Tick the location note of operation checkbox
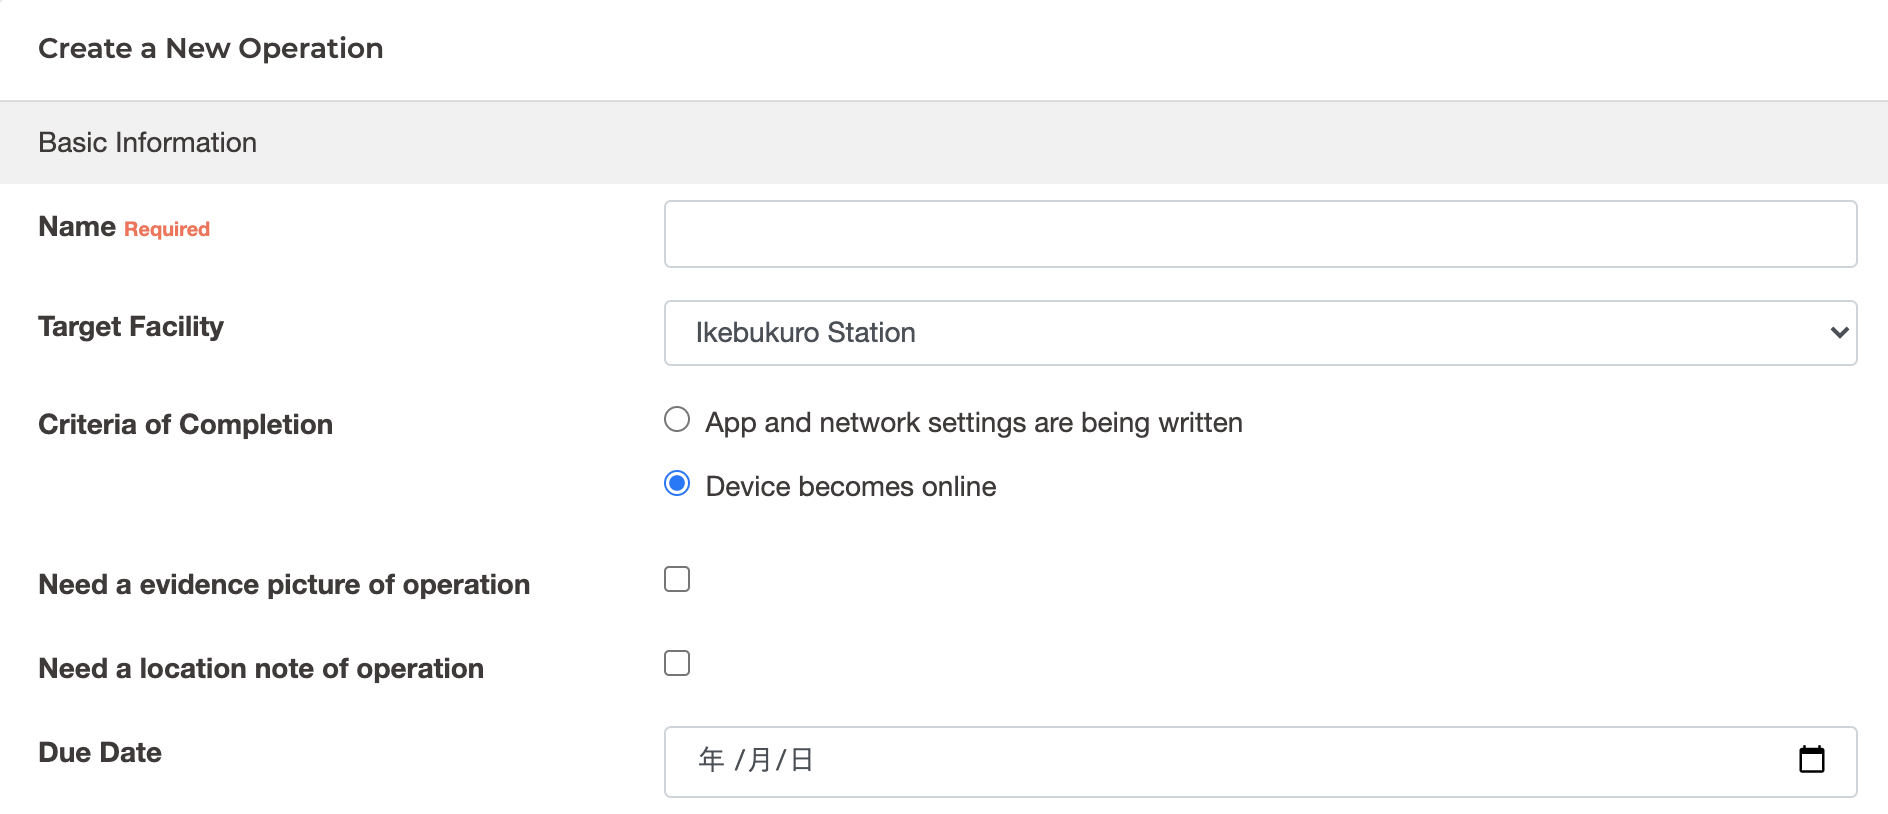 click(677, 663)
